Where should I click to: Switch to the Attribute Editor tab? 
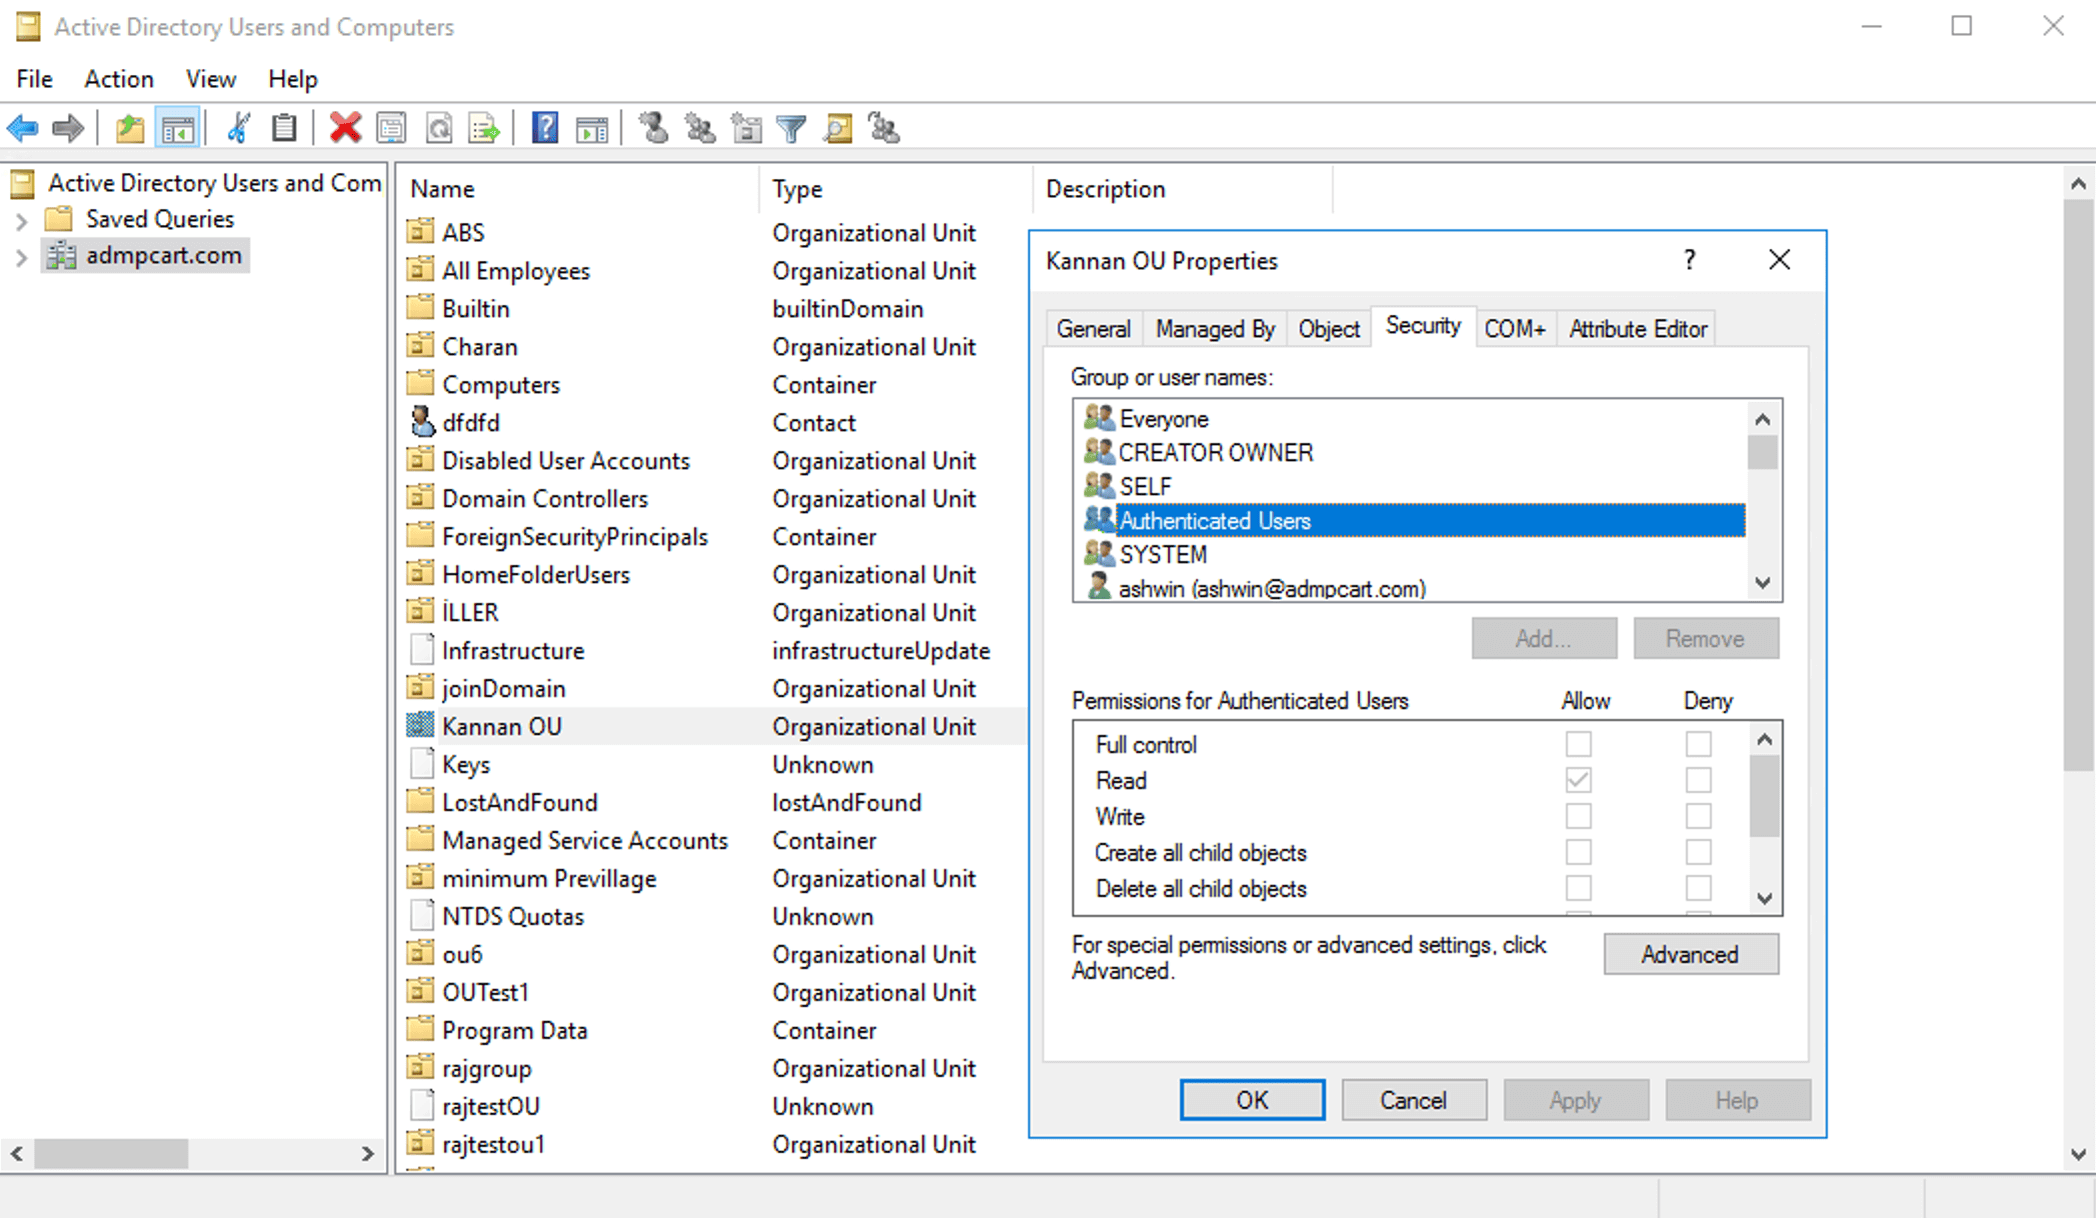(x=1637, y=329)
